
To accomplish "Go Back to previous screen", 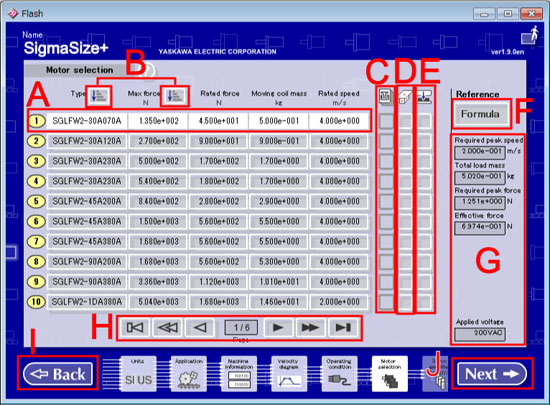I will click(x=58, y=374).
